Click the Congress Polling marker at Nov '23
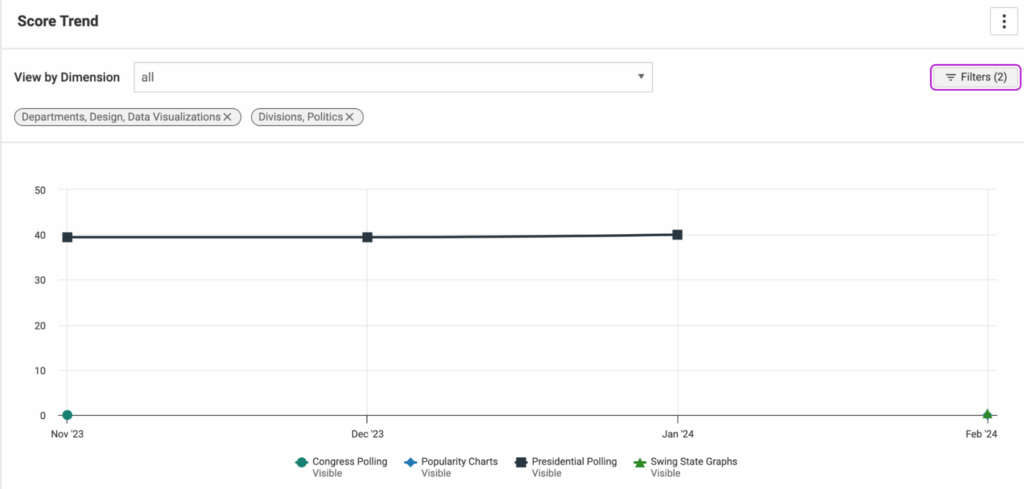This screenshot has width=1024, height=489. pyautogui.click(x=67, y=415)
